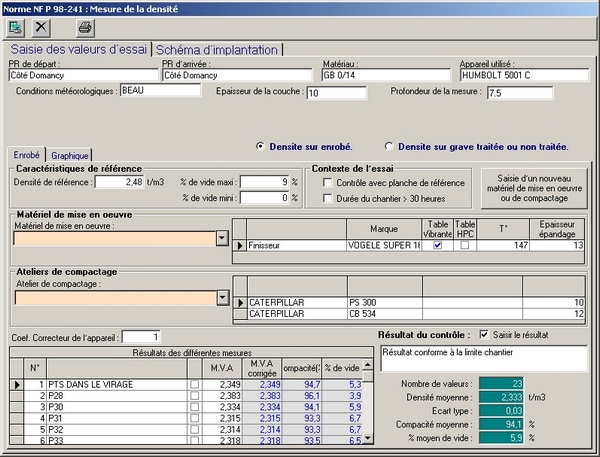Toggle the Saisir le résultat checkbox
This screenshot has width=600, height=457.
click(x=486, y=334)
